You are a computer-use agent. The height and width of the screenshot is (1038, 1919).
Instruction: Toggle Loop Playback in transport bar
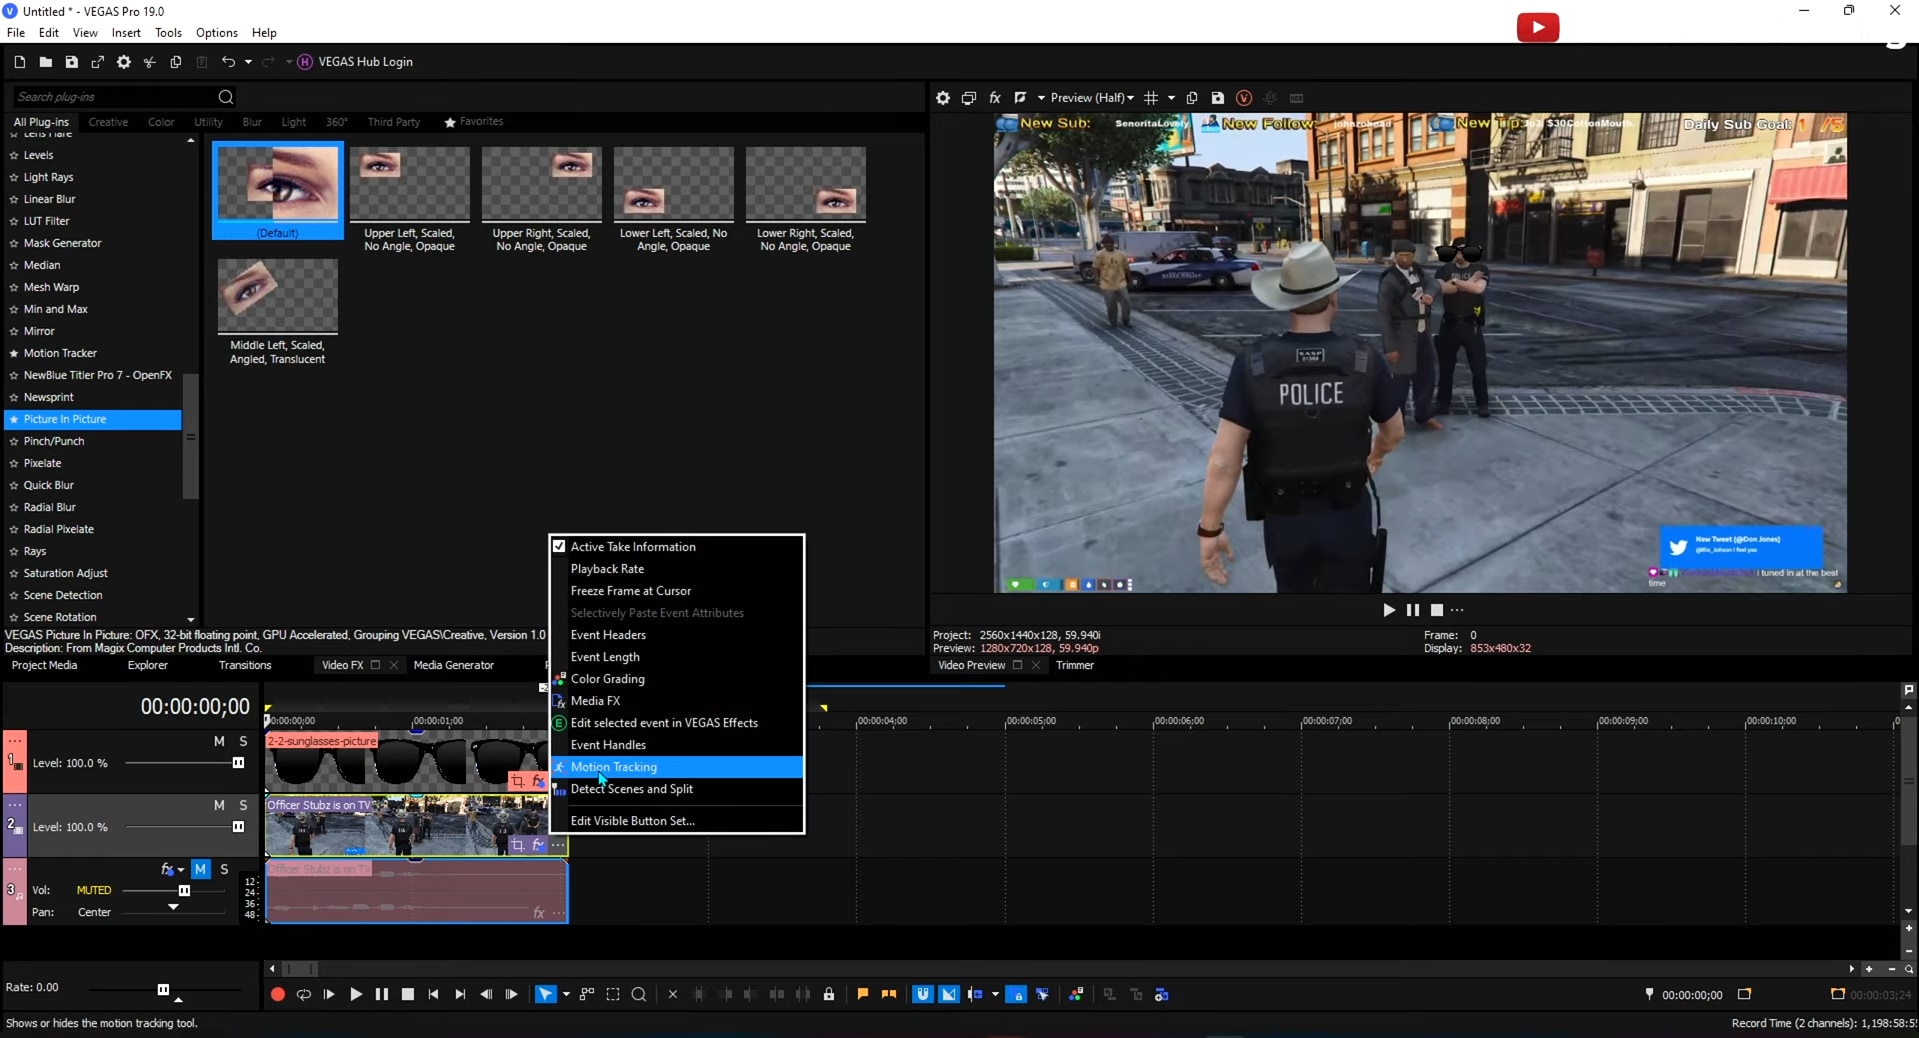[x=304, y=994]
